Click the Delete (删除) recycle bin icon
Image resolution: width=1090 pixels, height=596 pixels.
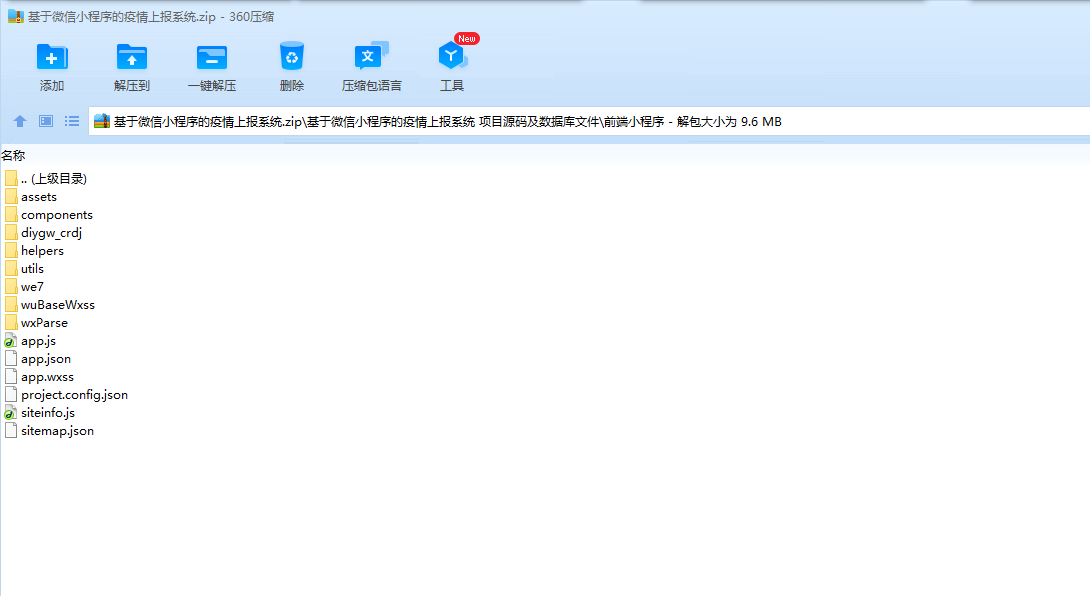(x=292, y=56)
